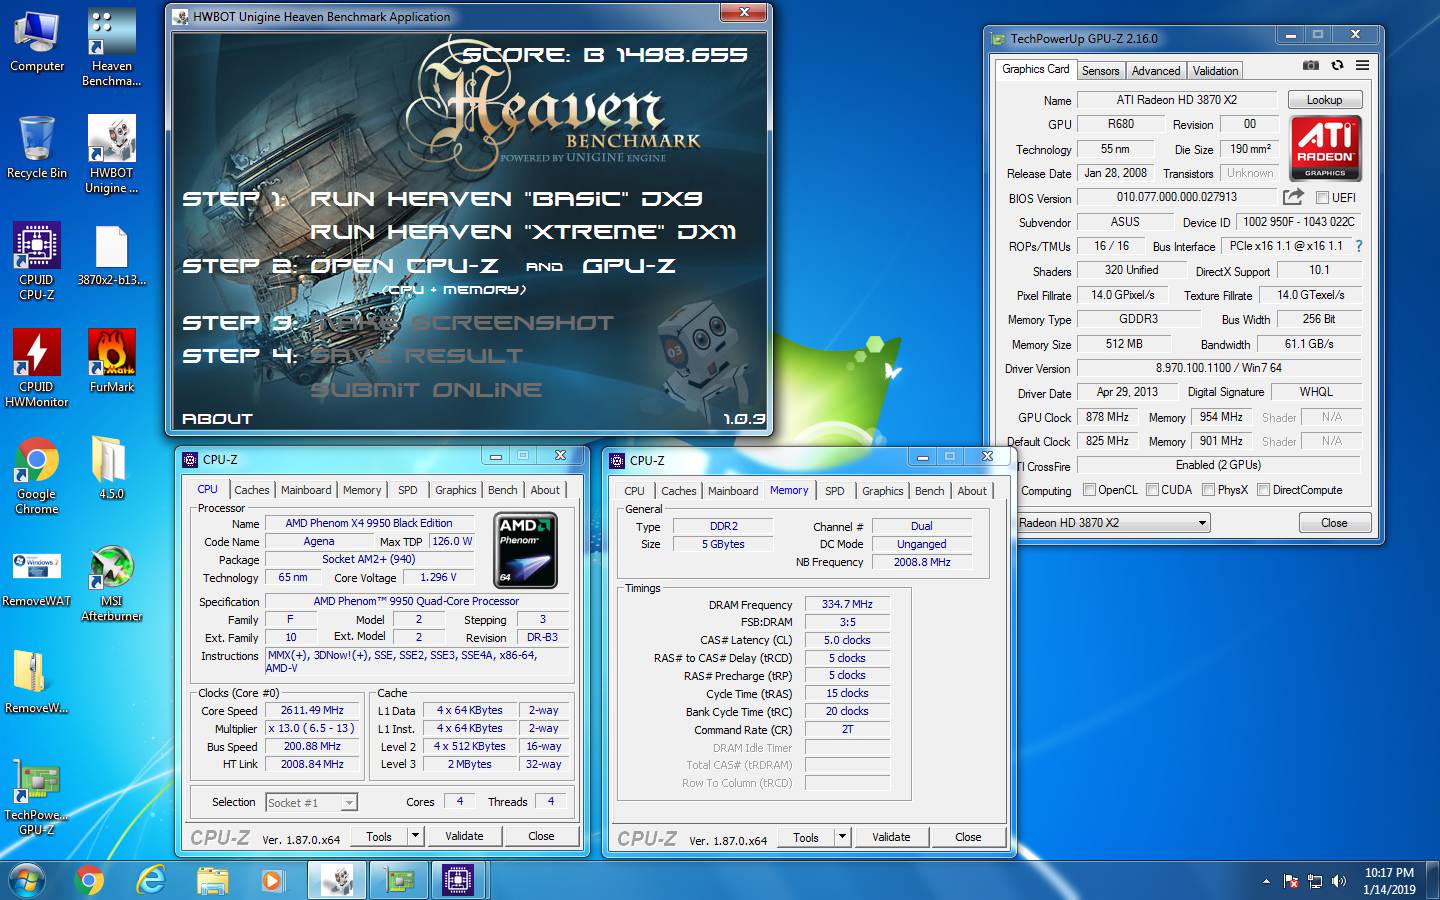
Task: Click the Core Speed value 2611.49 MHz
Action: 312,710
